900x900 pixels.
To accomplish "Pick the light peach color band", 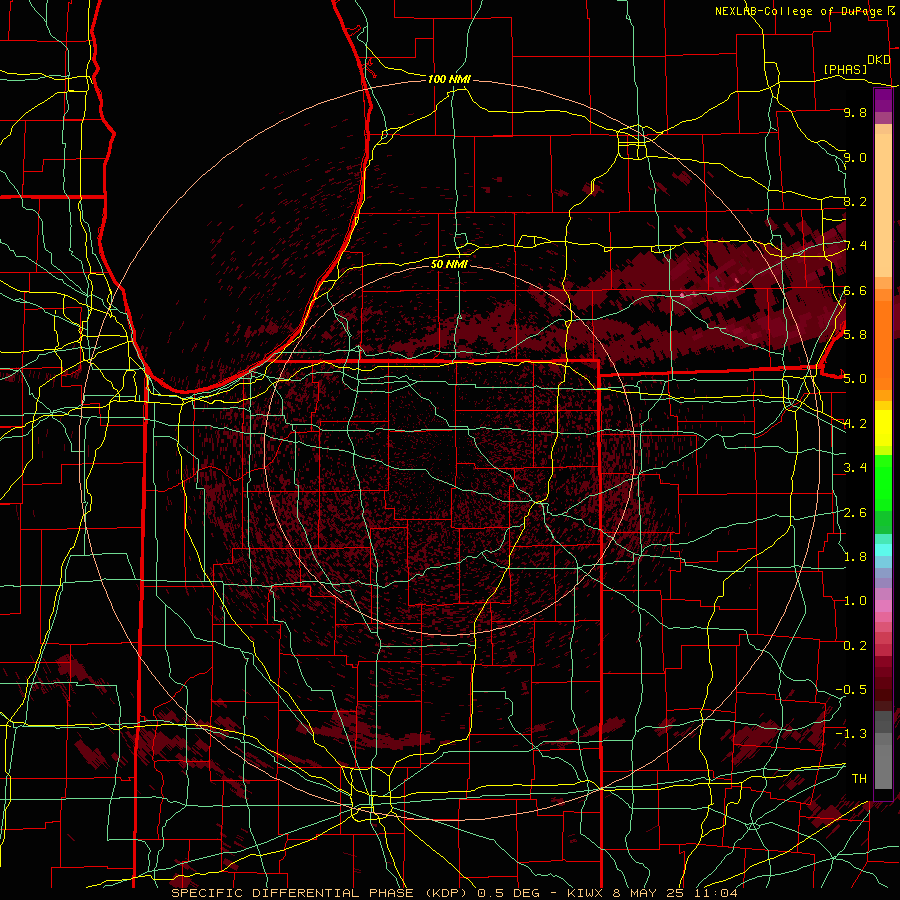I will click(x=883, y=206).
